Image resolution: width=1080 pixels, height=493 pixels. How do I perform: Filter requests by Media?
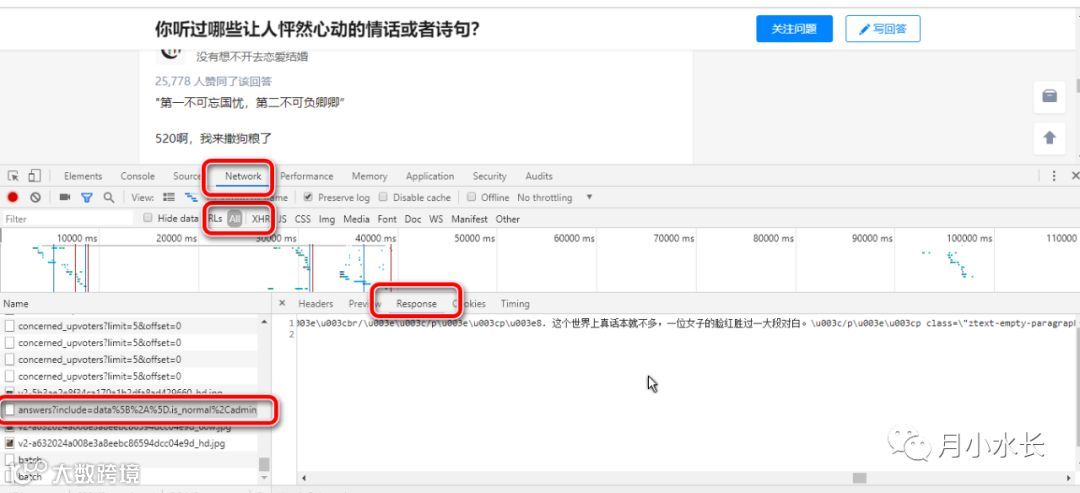click(x=356, y=219)
